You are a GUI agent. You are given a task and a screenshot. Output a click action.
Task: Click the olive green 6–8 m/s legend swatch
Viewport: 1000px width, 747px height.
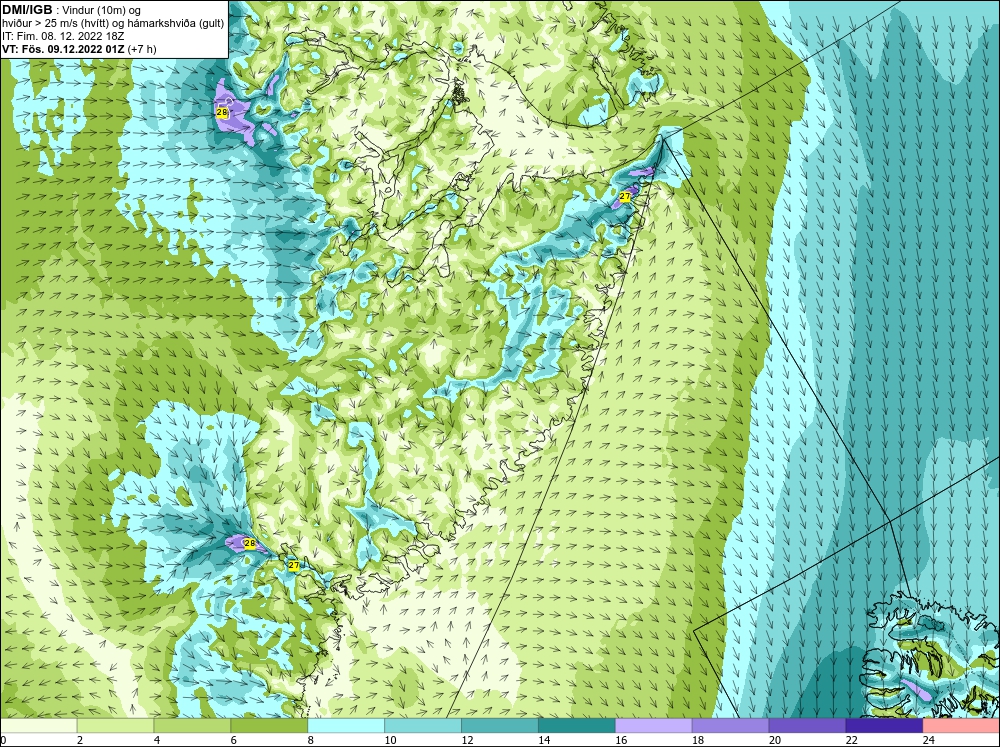(269, 725)
